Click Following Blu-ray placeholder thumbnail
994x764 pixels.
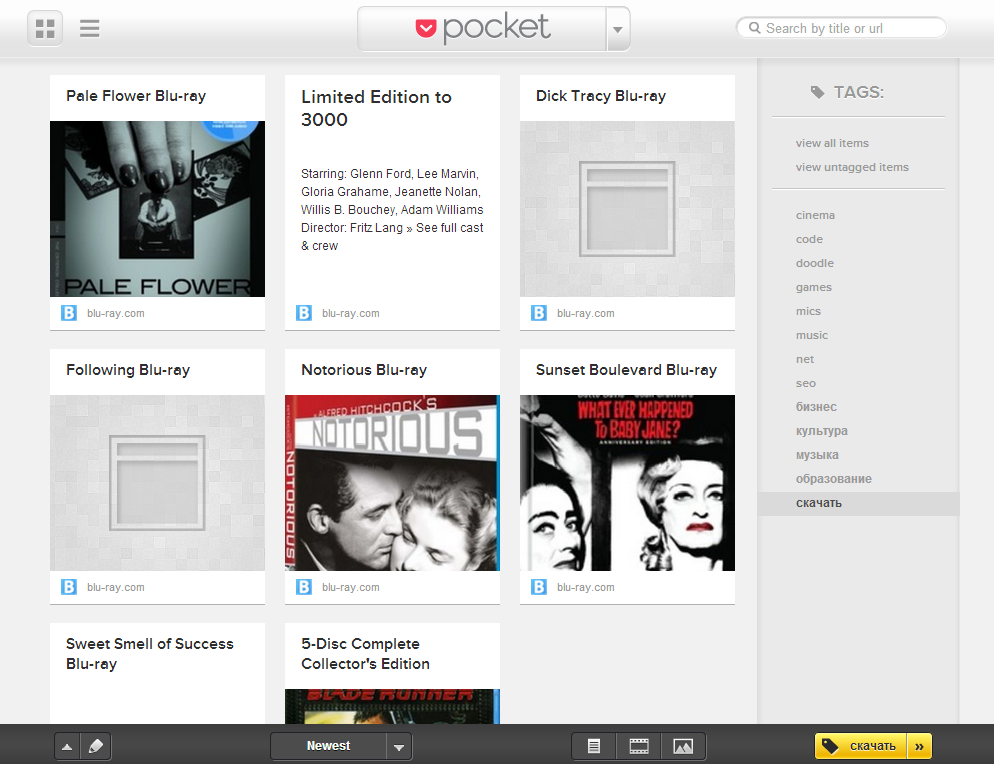(157, 483)
